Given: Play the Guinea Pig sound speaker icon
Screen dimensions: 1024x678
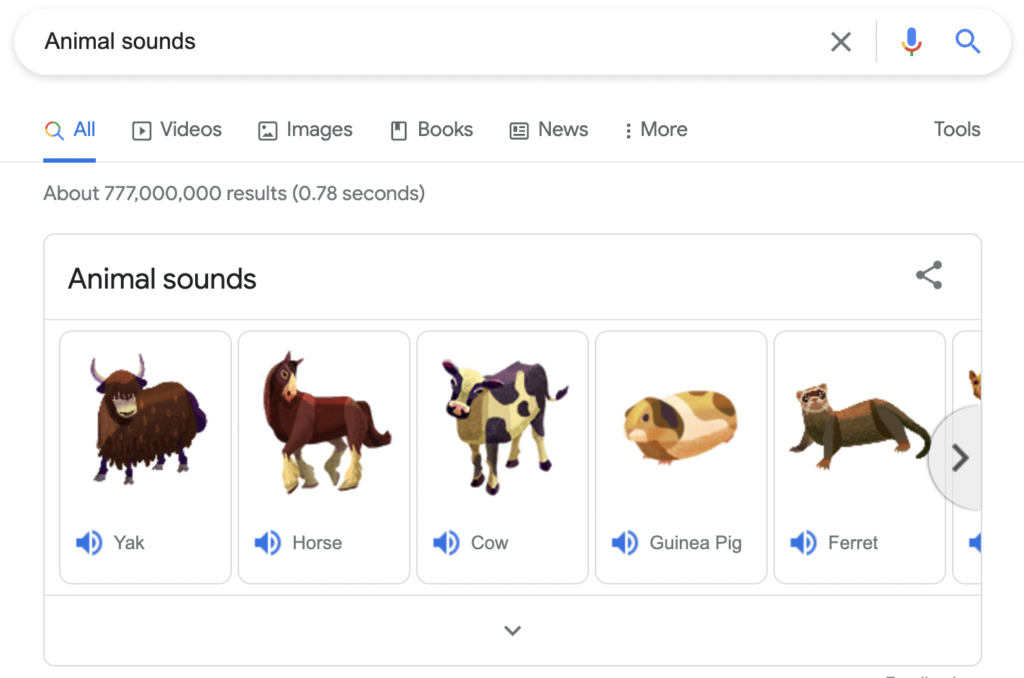Looking at the screenshot, I should [x=625, y=542].
